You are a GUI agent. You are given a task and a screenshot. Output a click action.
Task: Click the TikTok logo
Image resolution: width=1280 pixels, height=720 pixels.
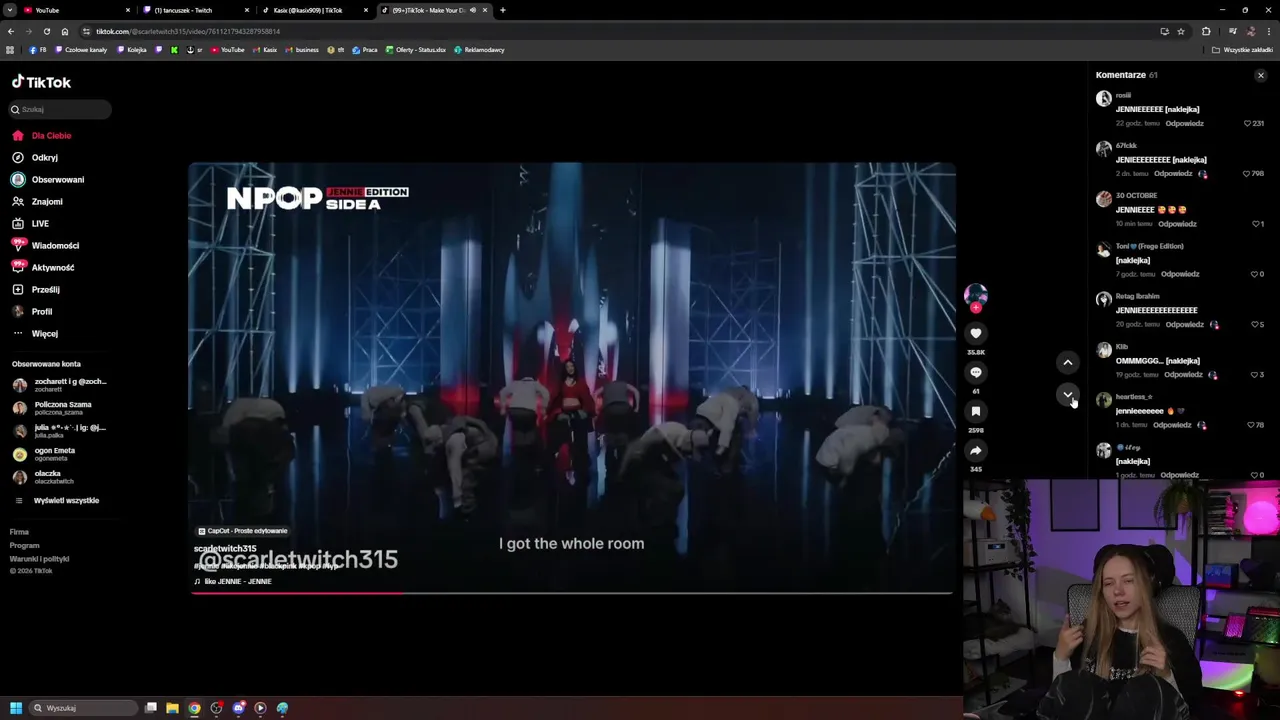point(41,82)
